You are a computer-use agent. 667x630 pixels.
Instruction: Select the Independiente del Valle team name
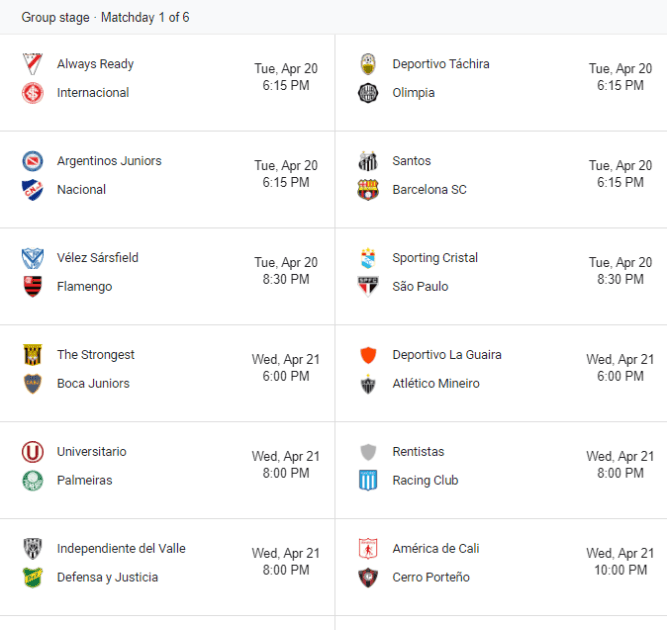(x=121, y=549)
